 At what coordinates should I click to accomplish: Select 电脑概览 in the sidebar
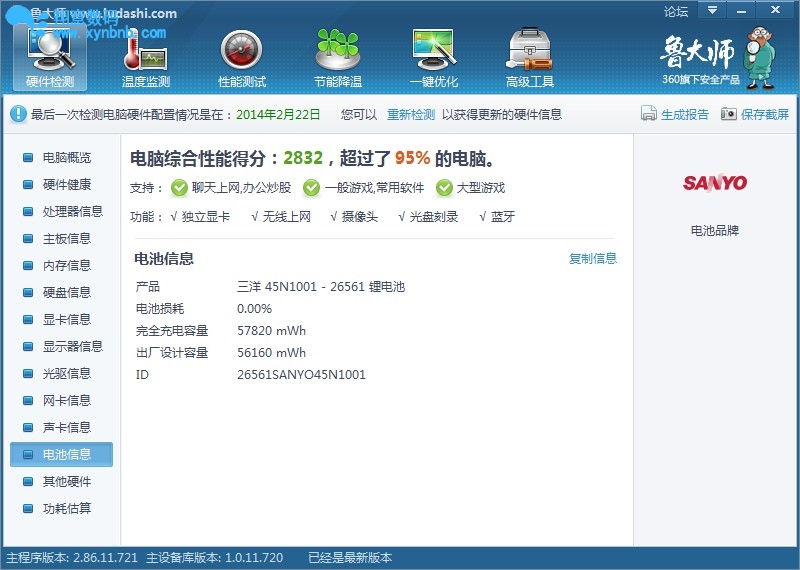(66, 158)
